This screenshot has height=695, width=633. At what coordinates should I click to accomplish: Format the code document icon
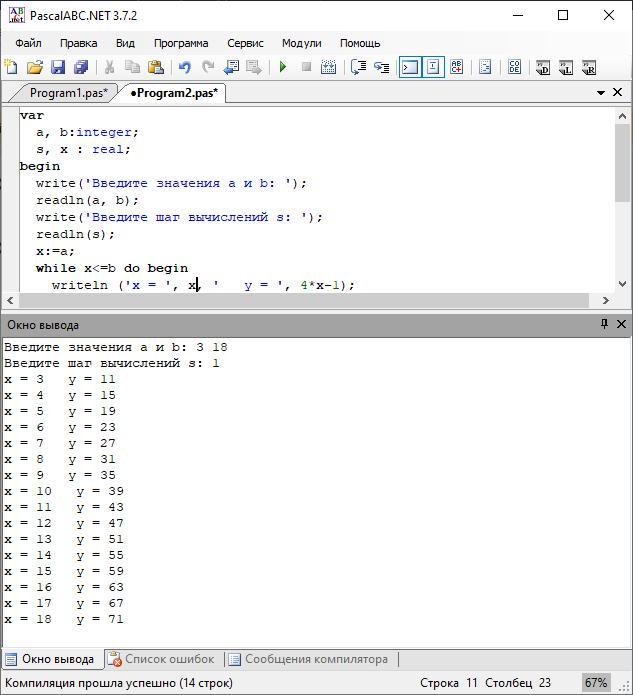click(485, 67)
